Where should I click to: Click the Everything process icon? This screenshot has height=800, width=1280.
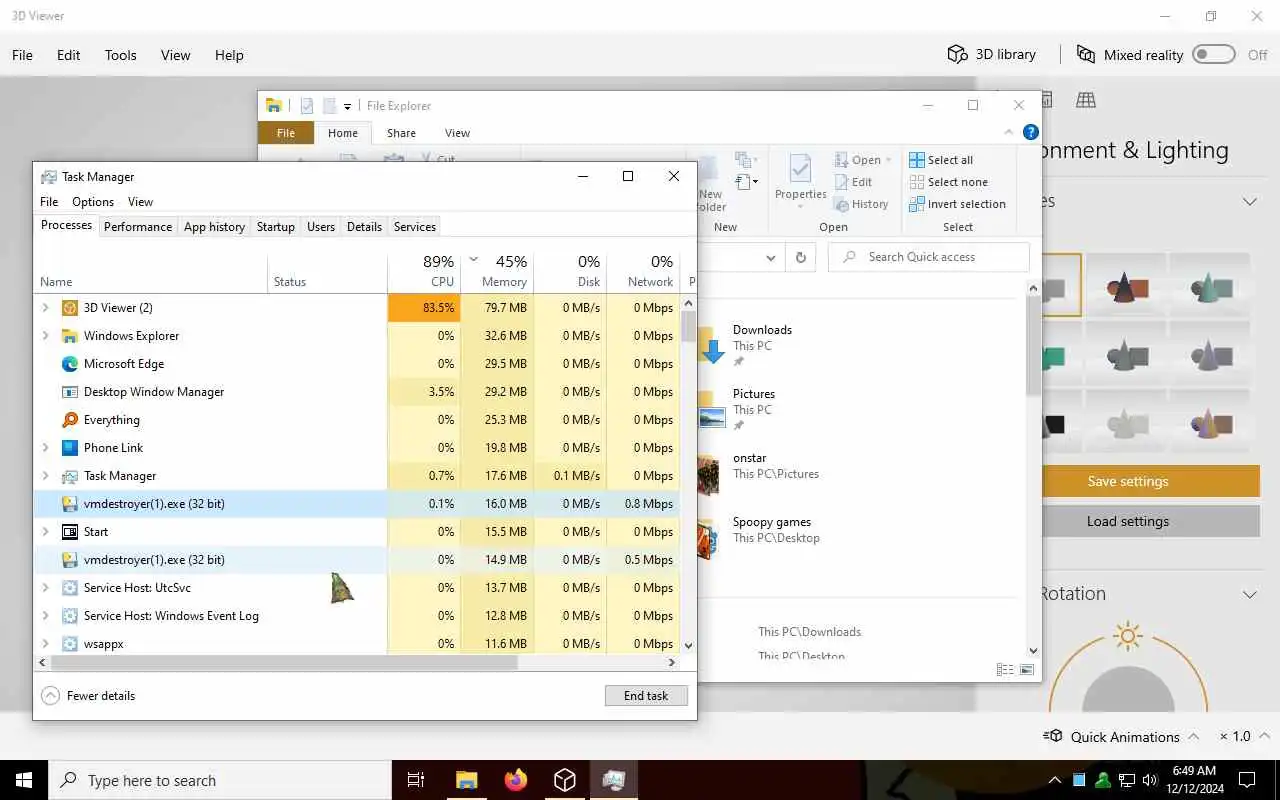[x=70, y=420]
